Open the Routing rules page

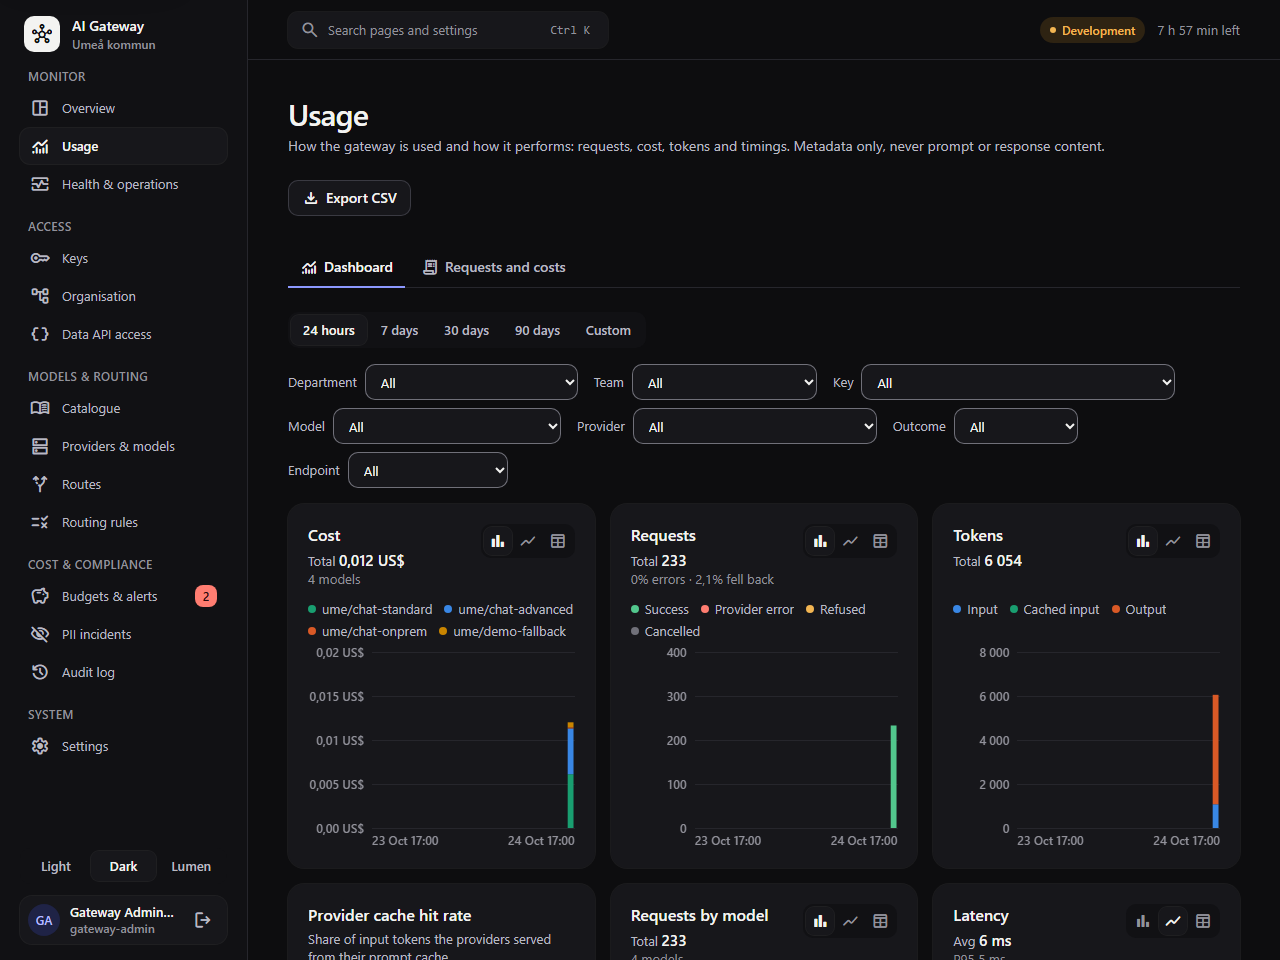click(123, 522)
